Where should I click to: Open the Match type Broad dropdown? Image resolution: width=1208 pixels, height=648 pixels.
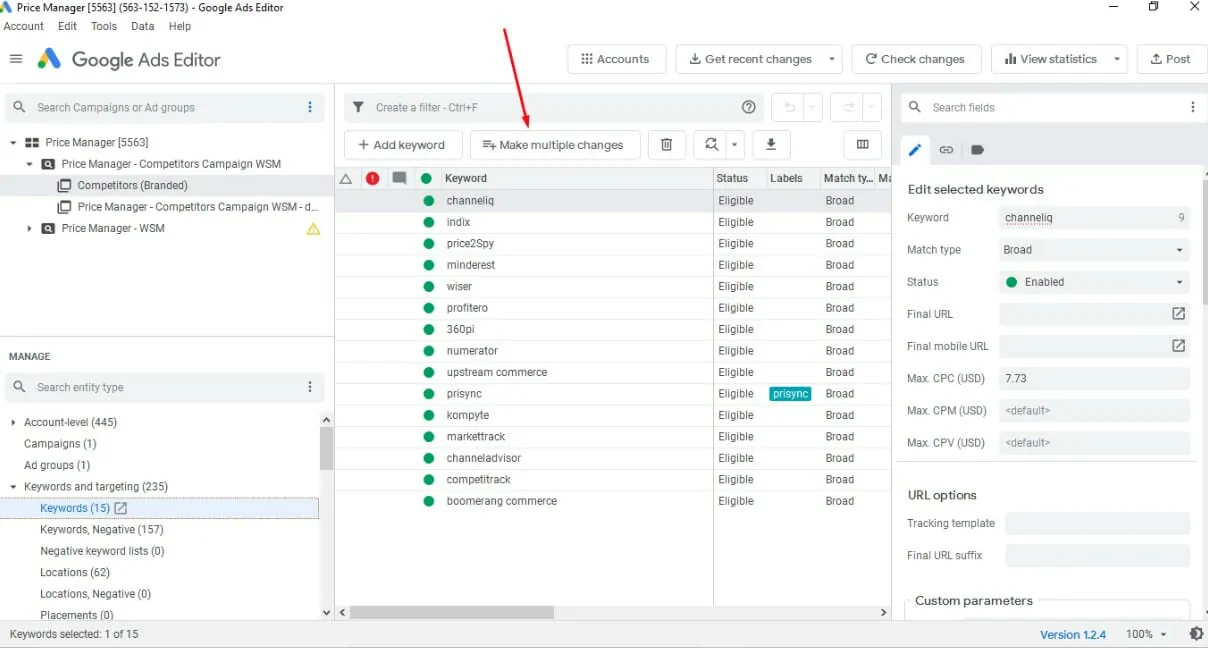(x=1094, y=250)
